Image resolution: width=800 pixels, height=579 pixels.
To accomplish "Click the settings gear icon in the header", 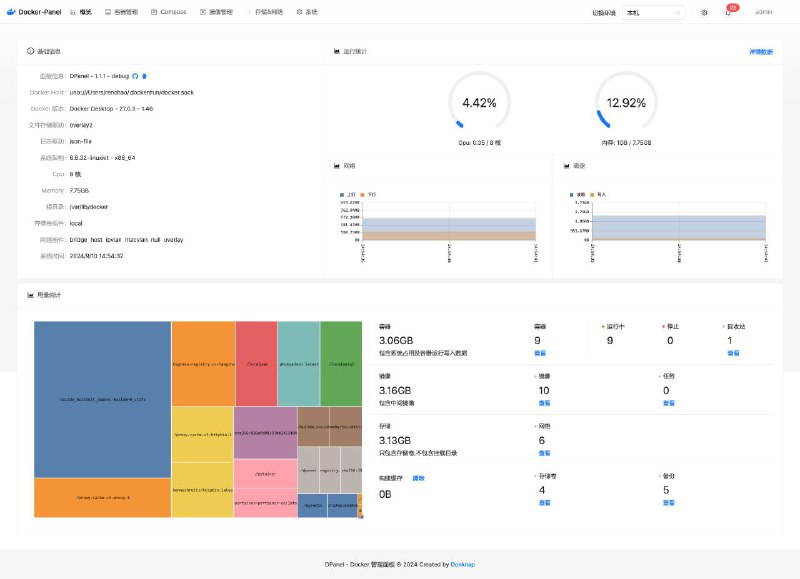I will pos(702,13).
